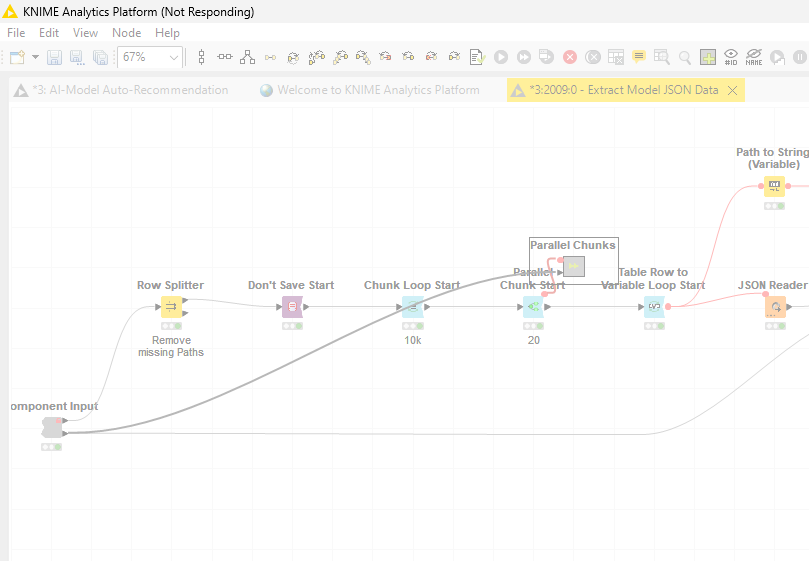Click the open out-port table view icon
This screenshot has width=809, height=561.
coord(661,57)
